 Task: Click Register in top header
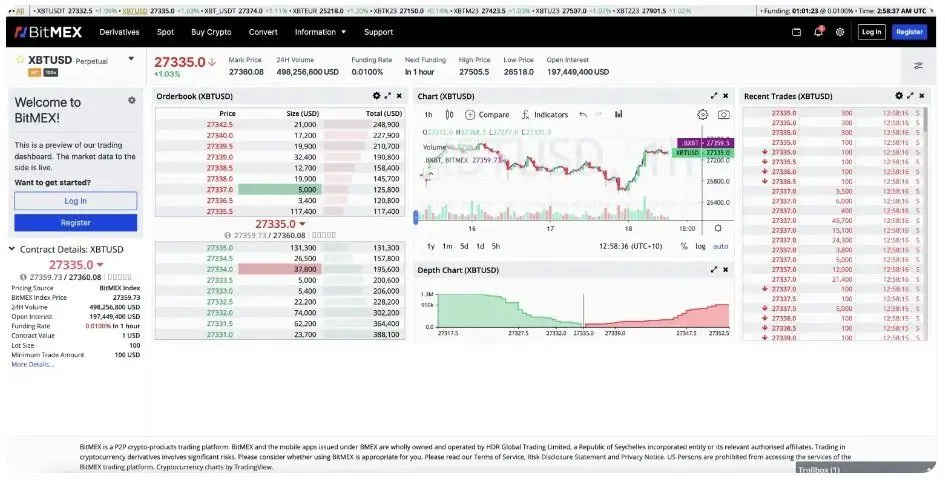(909, 32)
